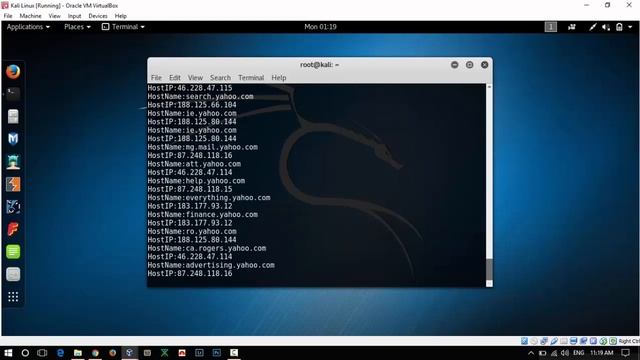Open the VirtualBox Help menu

tap(120, 16)
